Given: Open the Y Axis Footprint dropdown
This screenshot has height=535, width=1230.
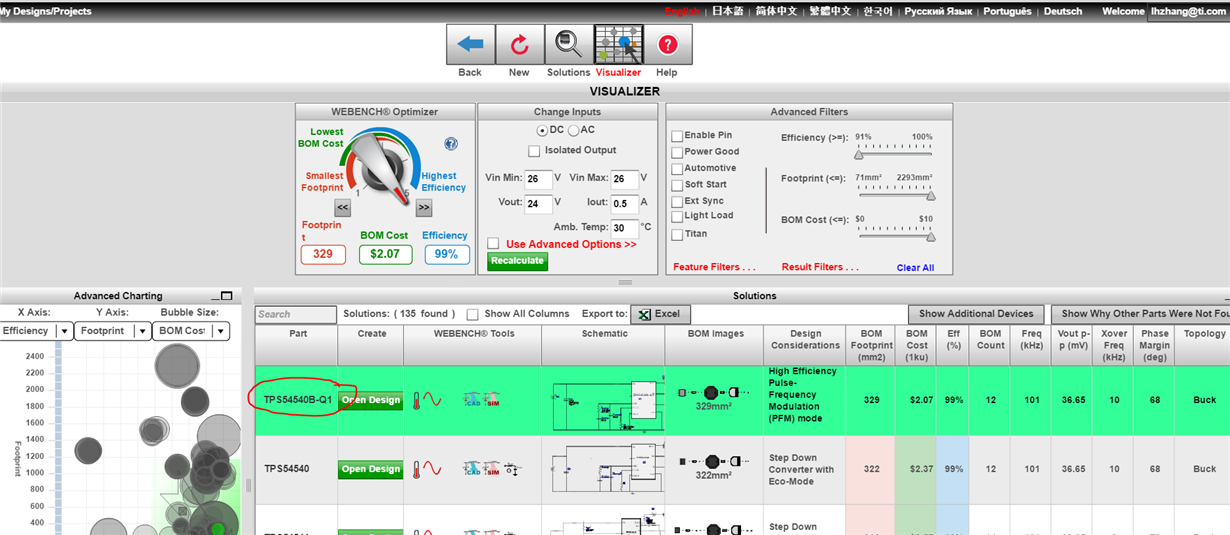Looking at the screenshot, I should pyautogui.click(x=113, y=331).
